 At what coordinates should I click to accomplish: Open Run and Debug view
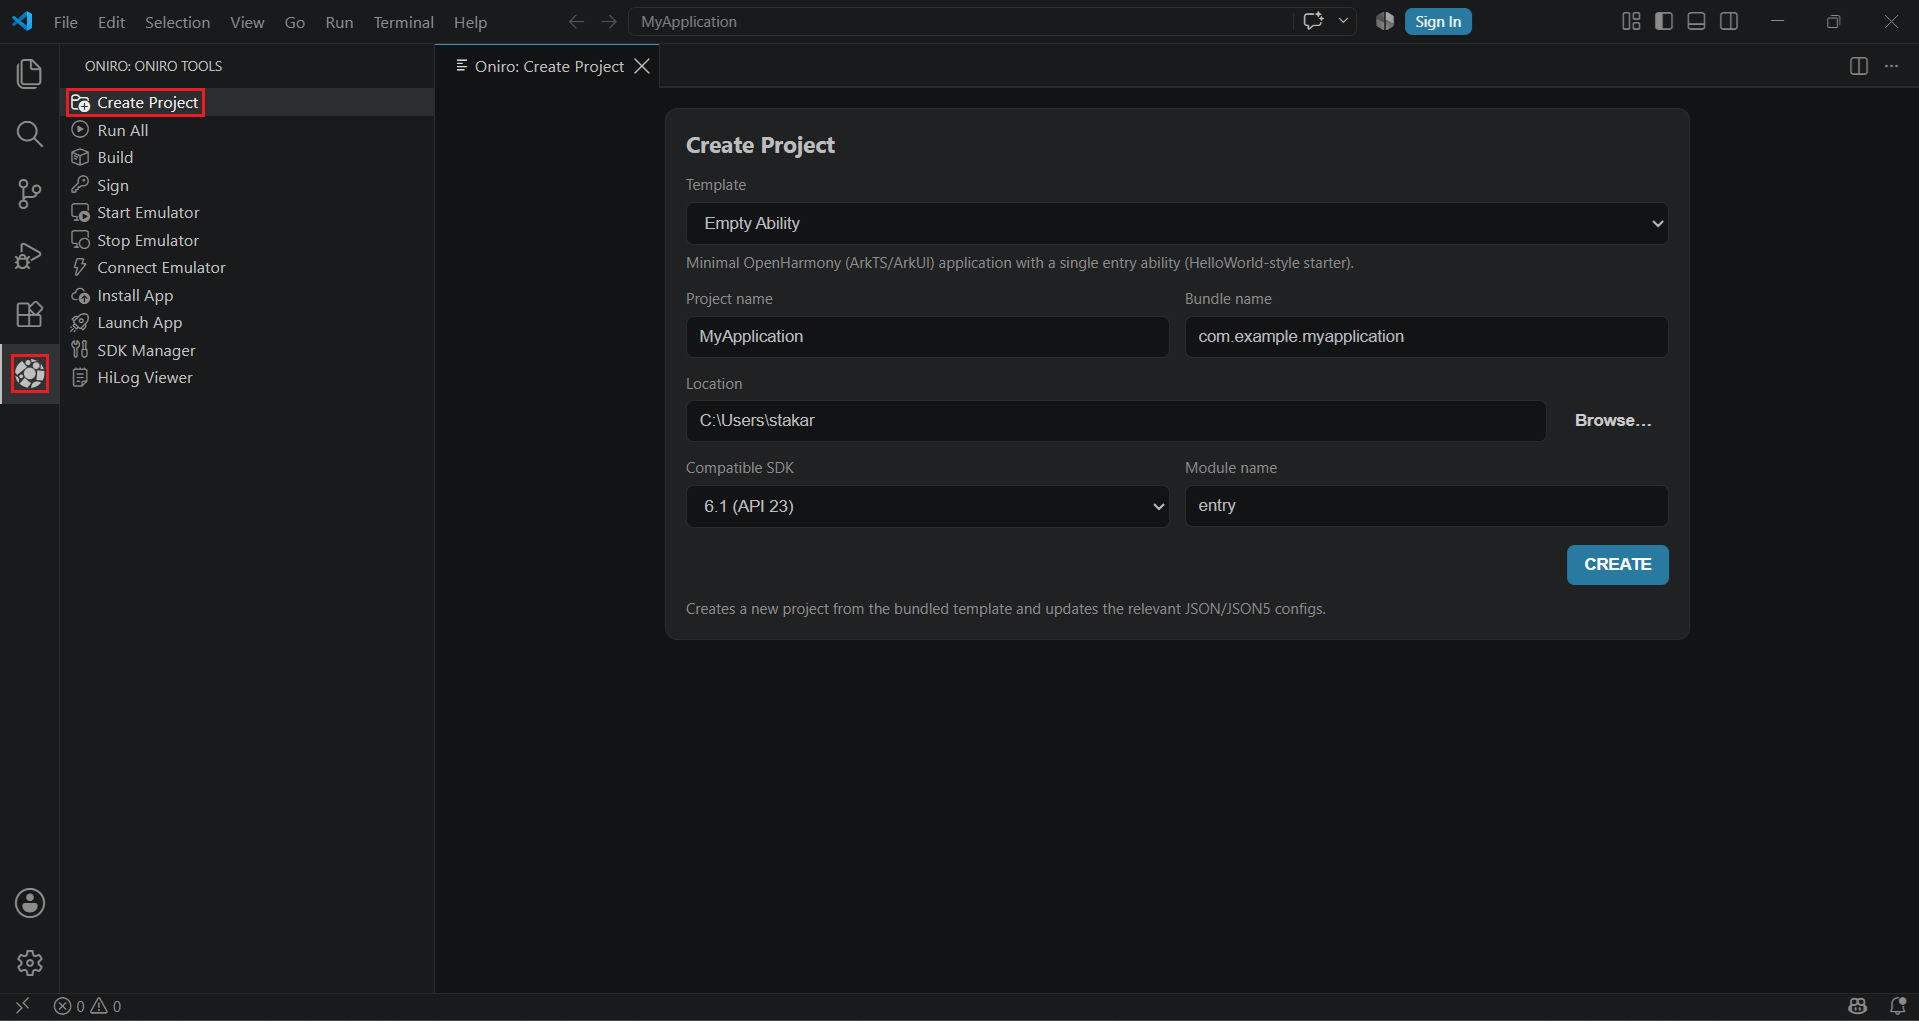click(30, 255)
